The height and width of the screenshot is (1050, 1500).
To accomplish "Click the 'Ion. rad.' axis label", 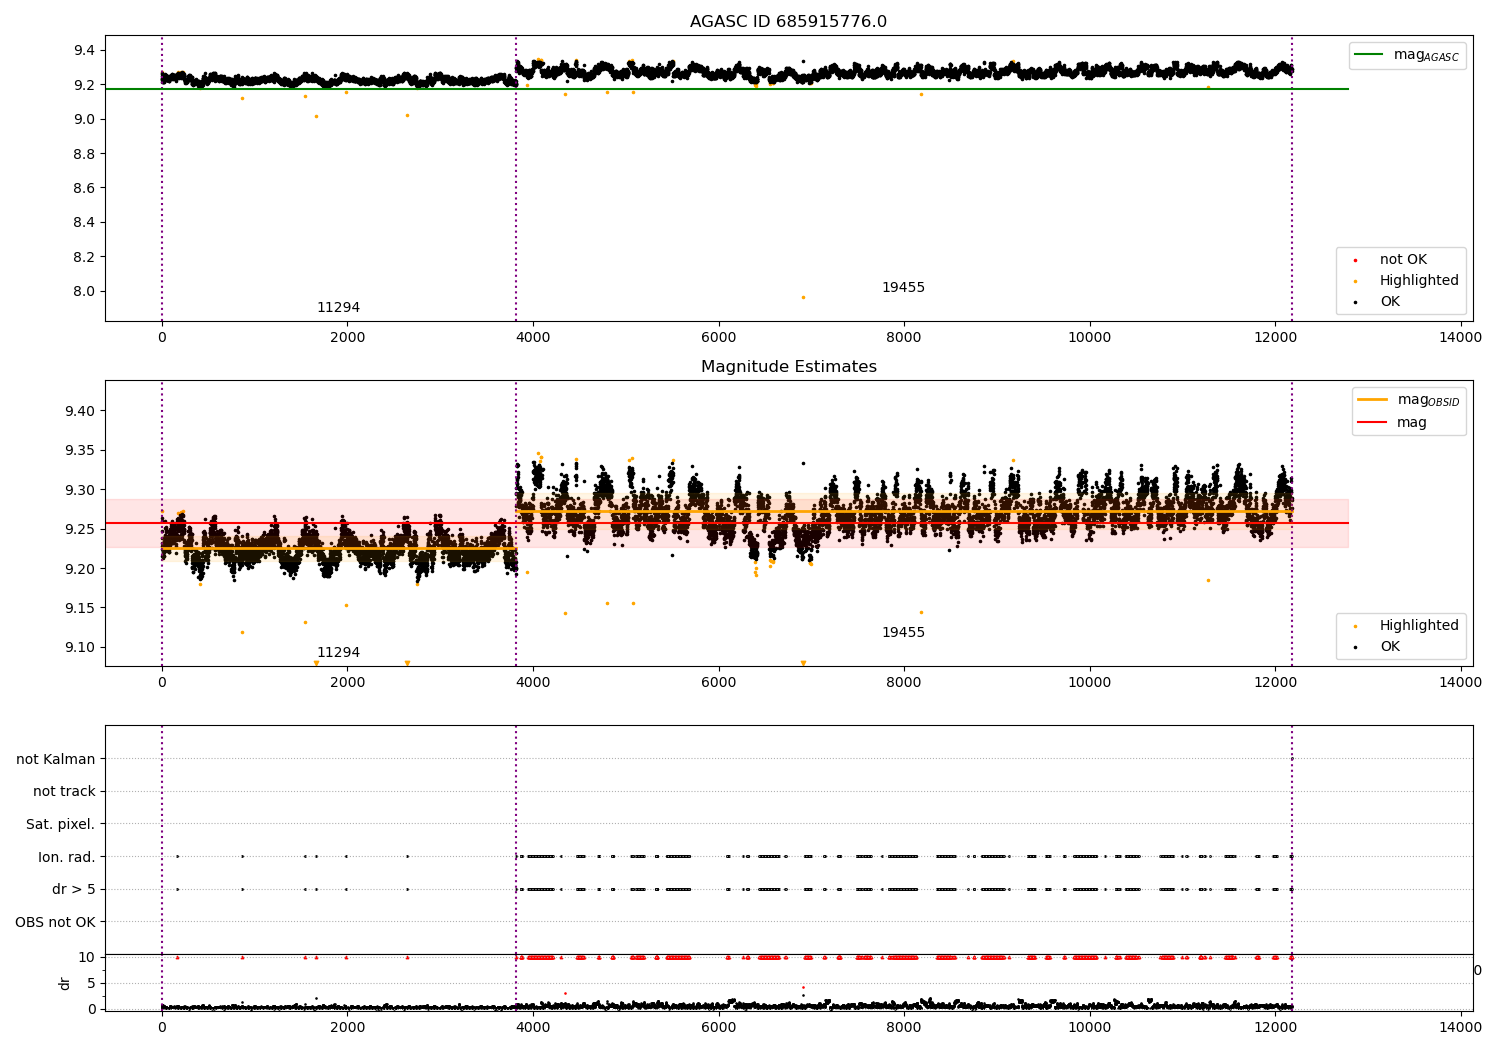I will click(67, 857).
